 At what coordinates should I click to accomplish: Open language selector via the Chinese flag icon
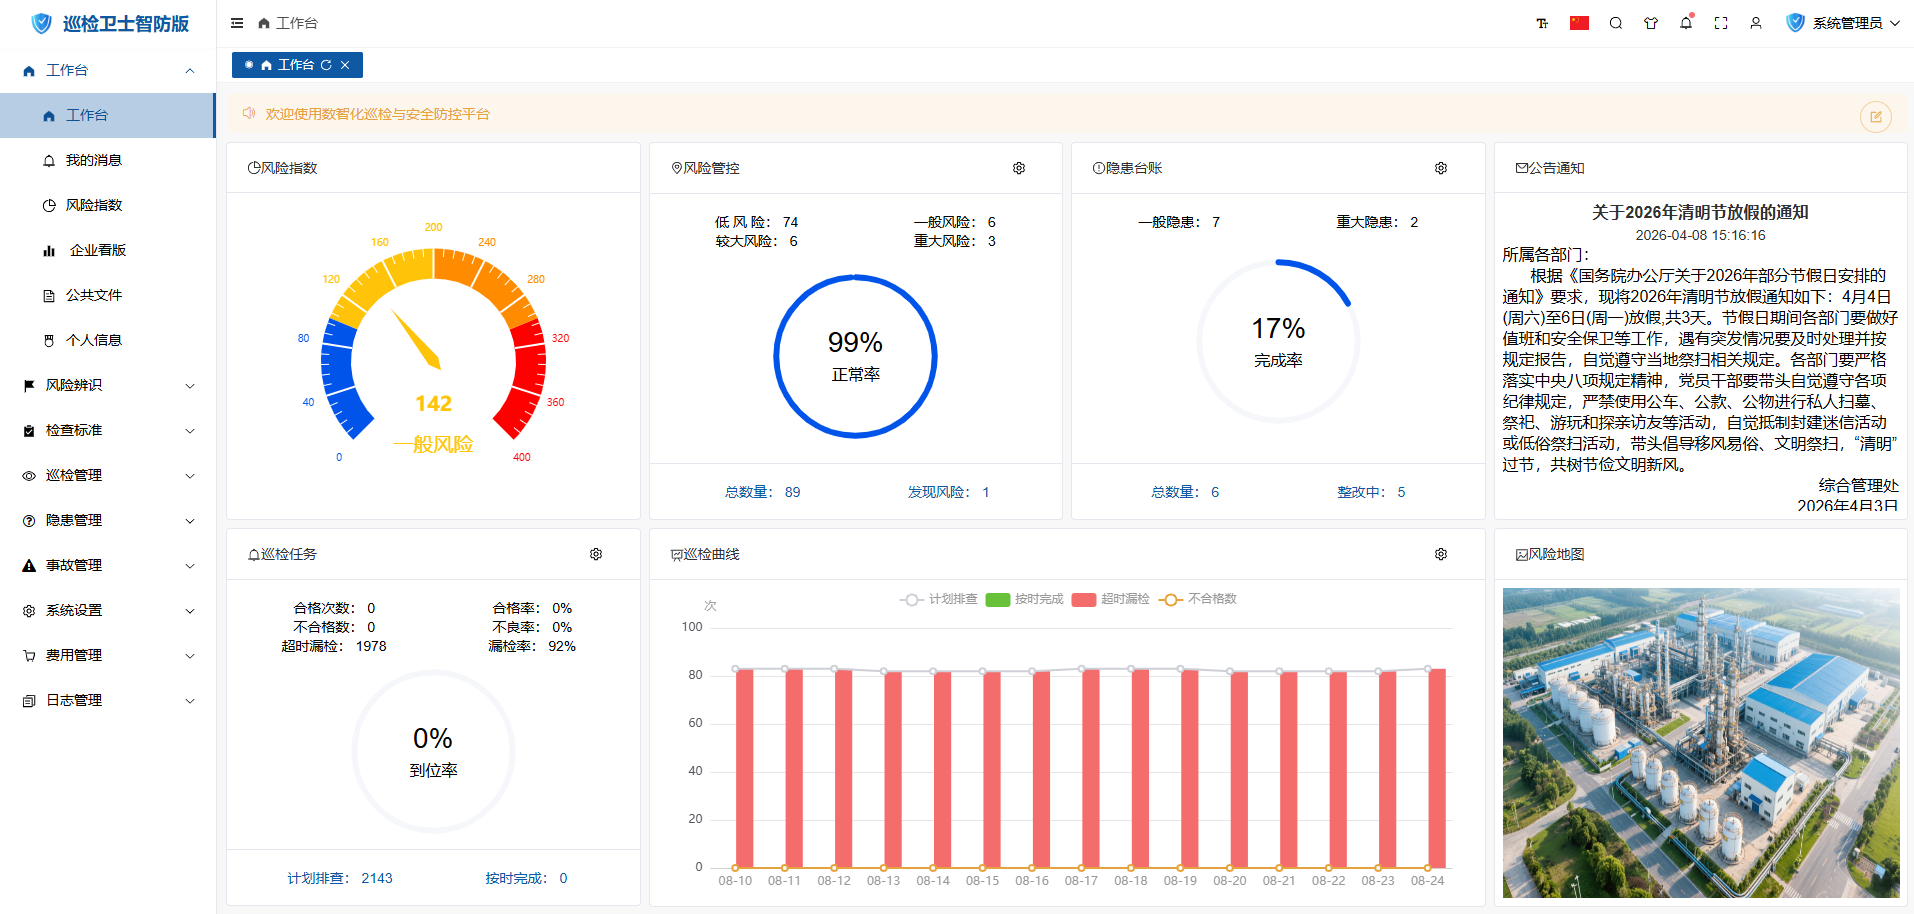pos(1579,23)
